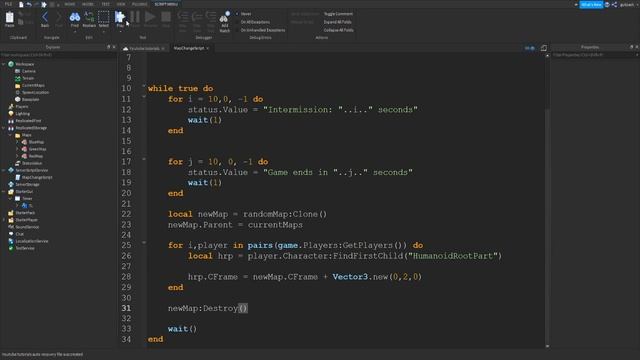640x360 pixels.
Task: Click Toggle Comment action
Action: 338,14
